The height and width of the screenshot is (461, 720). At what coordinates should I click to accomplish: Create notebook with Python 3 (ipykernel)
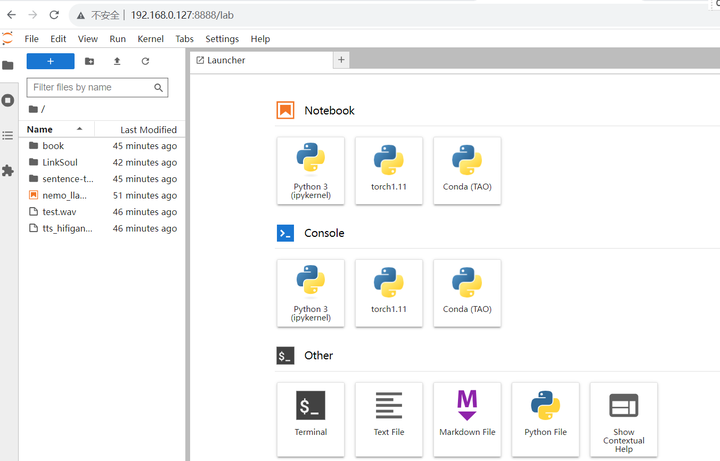(311, 171)
